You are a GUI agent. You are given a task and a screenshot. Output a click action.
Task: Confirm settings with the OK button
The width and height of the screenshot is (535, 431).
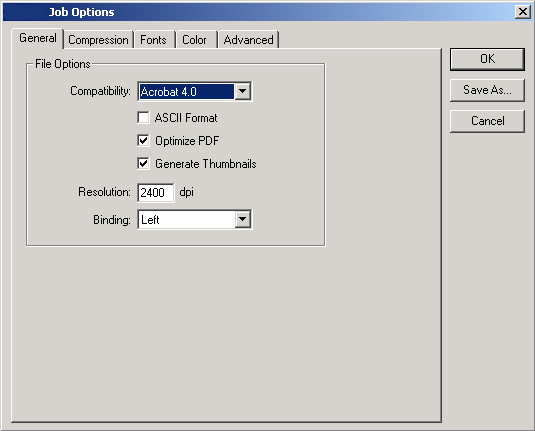coord(487,59)
